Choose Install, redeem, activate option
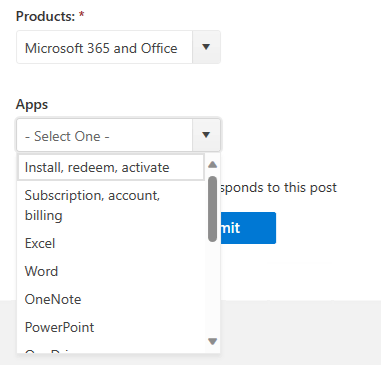Screen dimensions: 381x365 click(x=111, y=167)
